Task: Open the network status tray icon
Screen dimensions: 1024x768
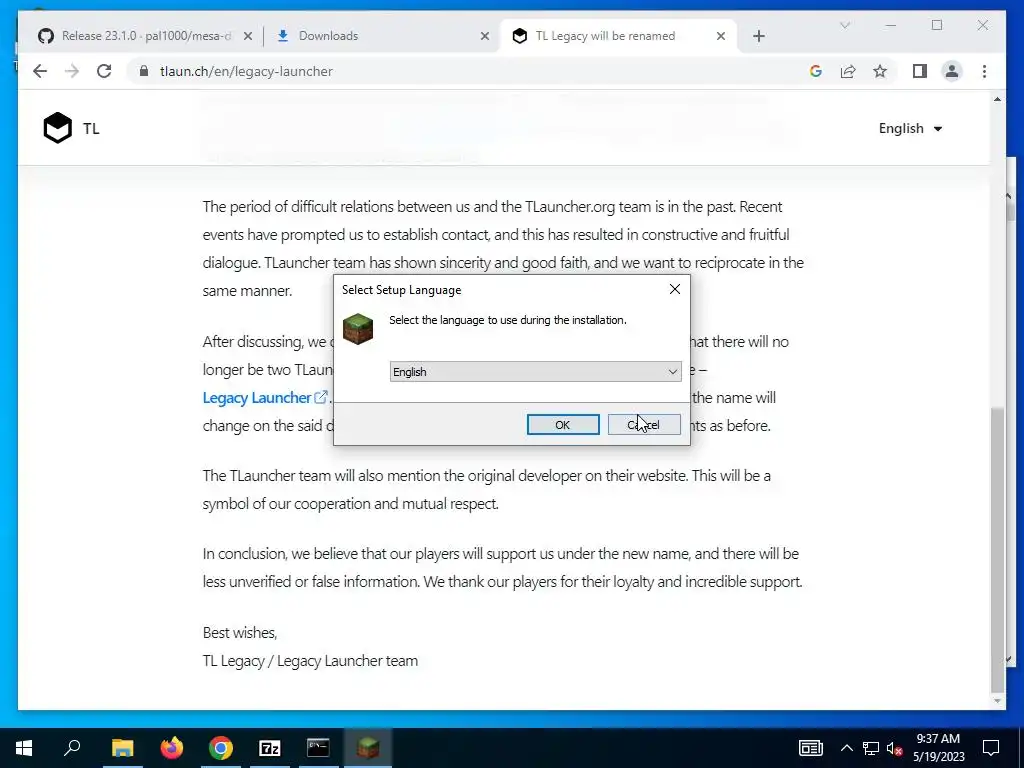Action: (871, 748)
